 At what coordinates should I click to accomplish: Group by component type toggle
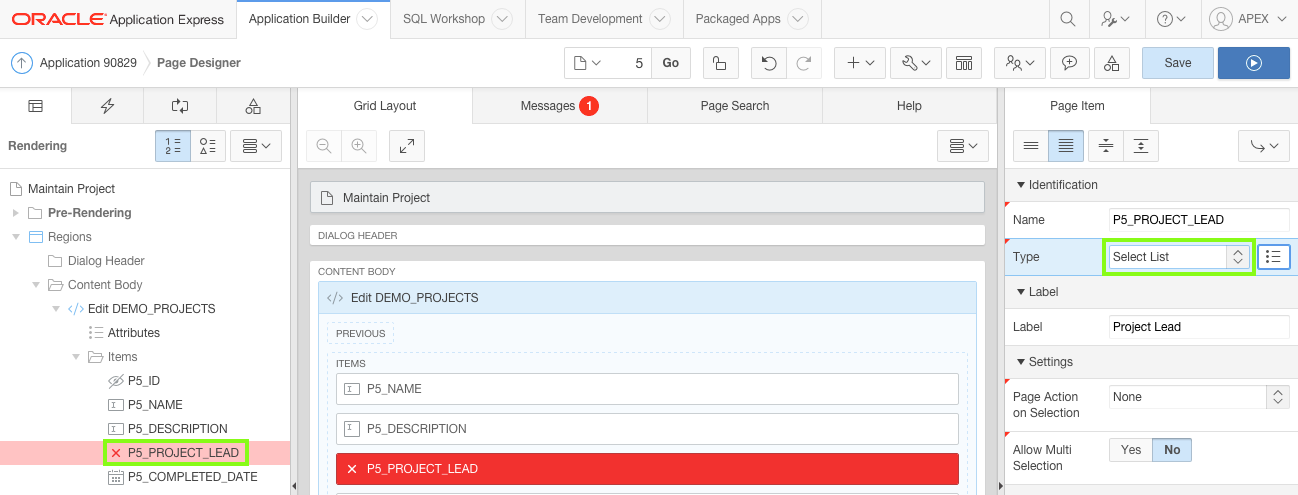[208, 146]
